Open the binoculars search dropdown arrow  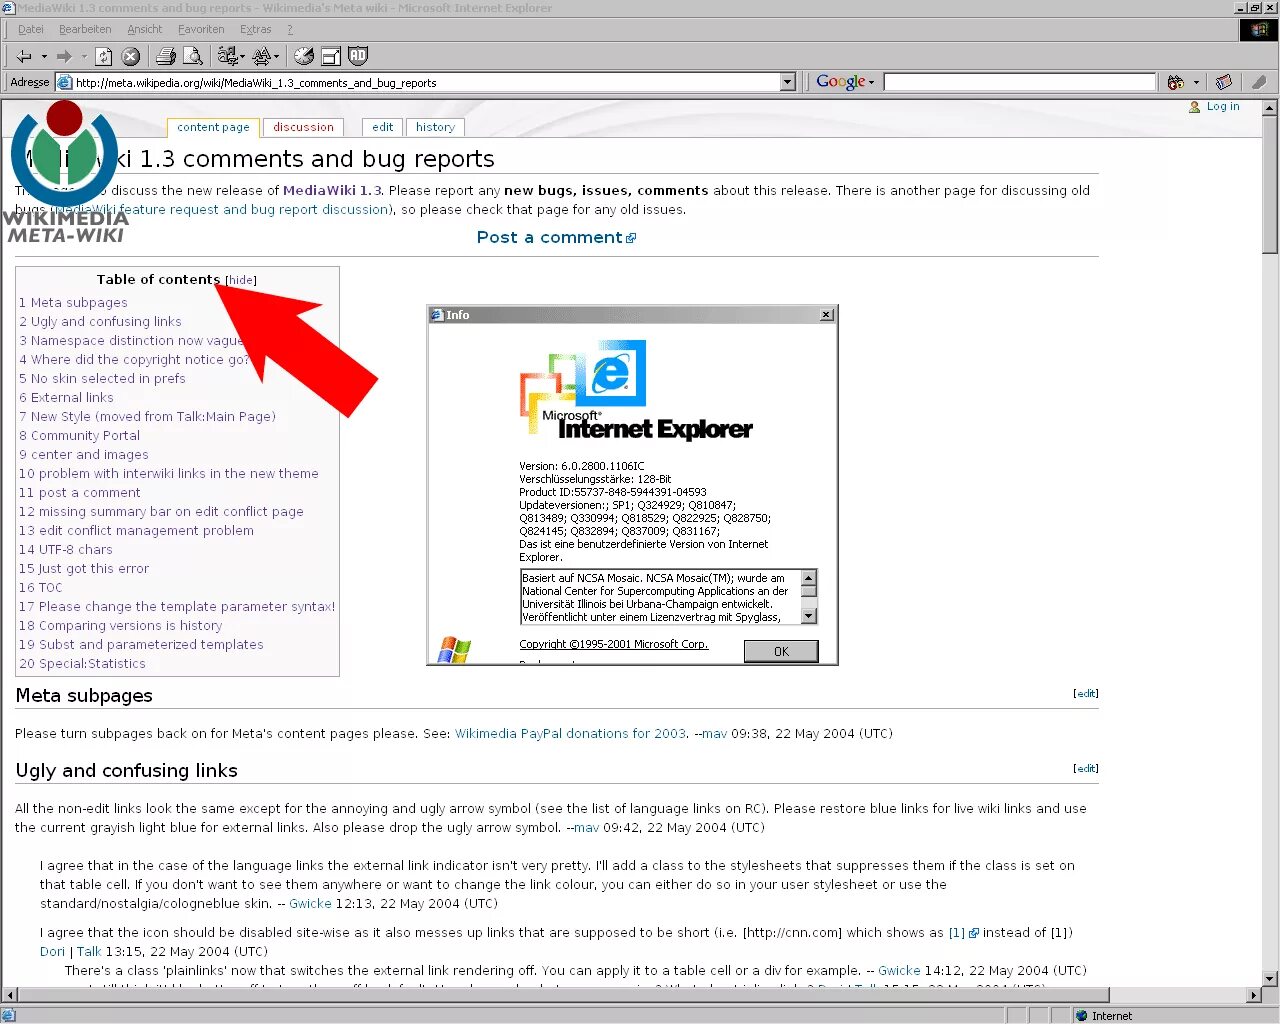click(x=1196, y=82)
